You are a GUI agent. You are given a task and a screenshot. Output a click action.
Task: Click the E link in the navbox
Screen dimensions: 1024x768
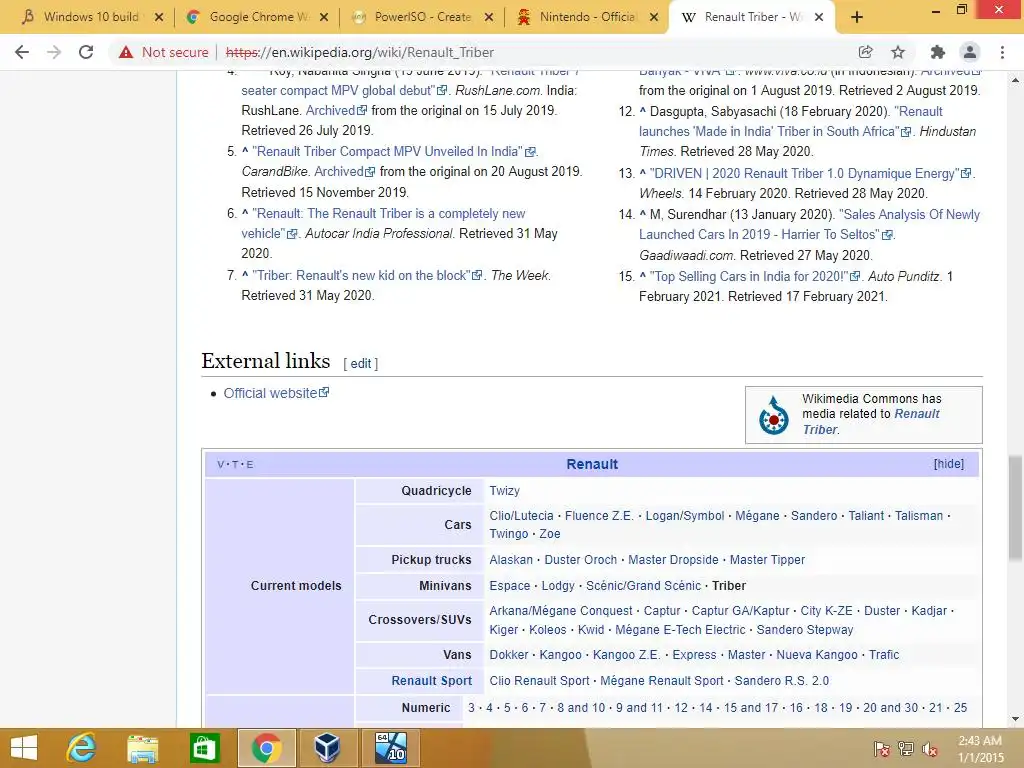(x=249, y=464)
